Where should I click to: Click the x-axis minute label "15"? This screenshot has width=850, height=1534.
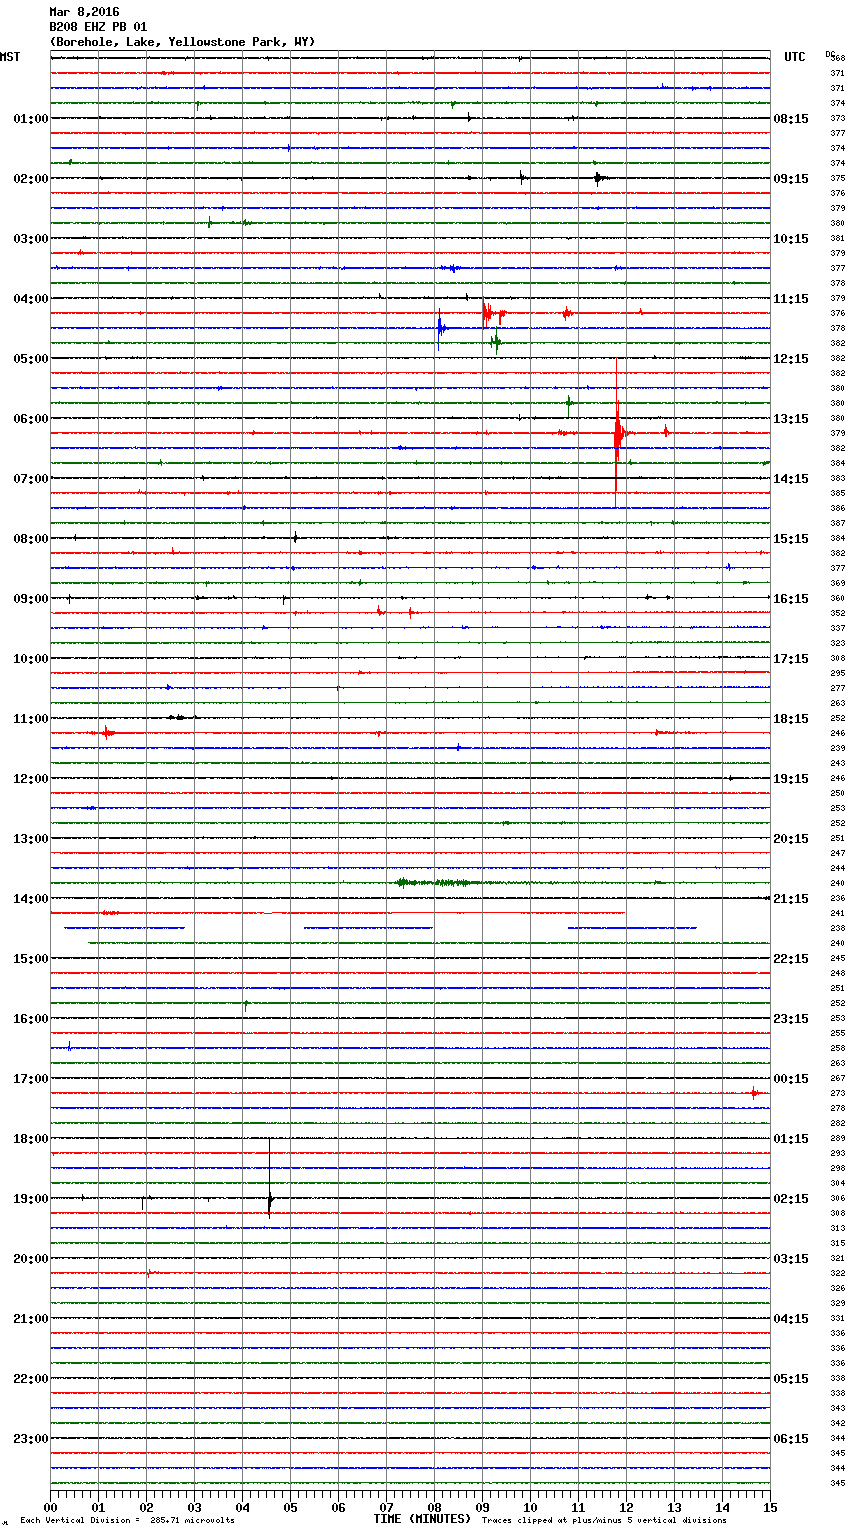770,1507
